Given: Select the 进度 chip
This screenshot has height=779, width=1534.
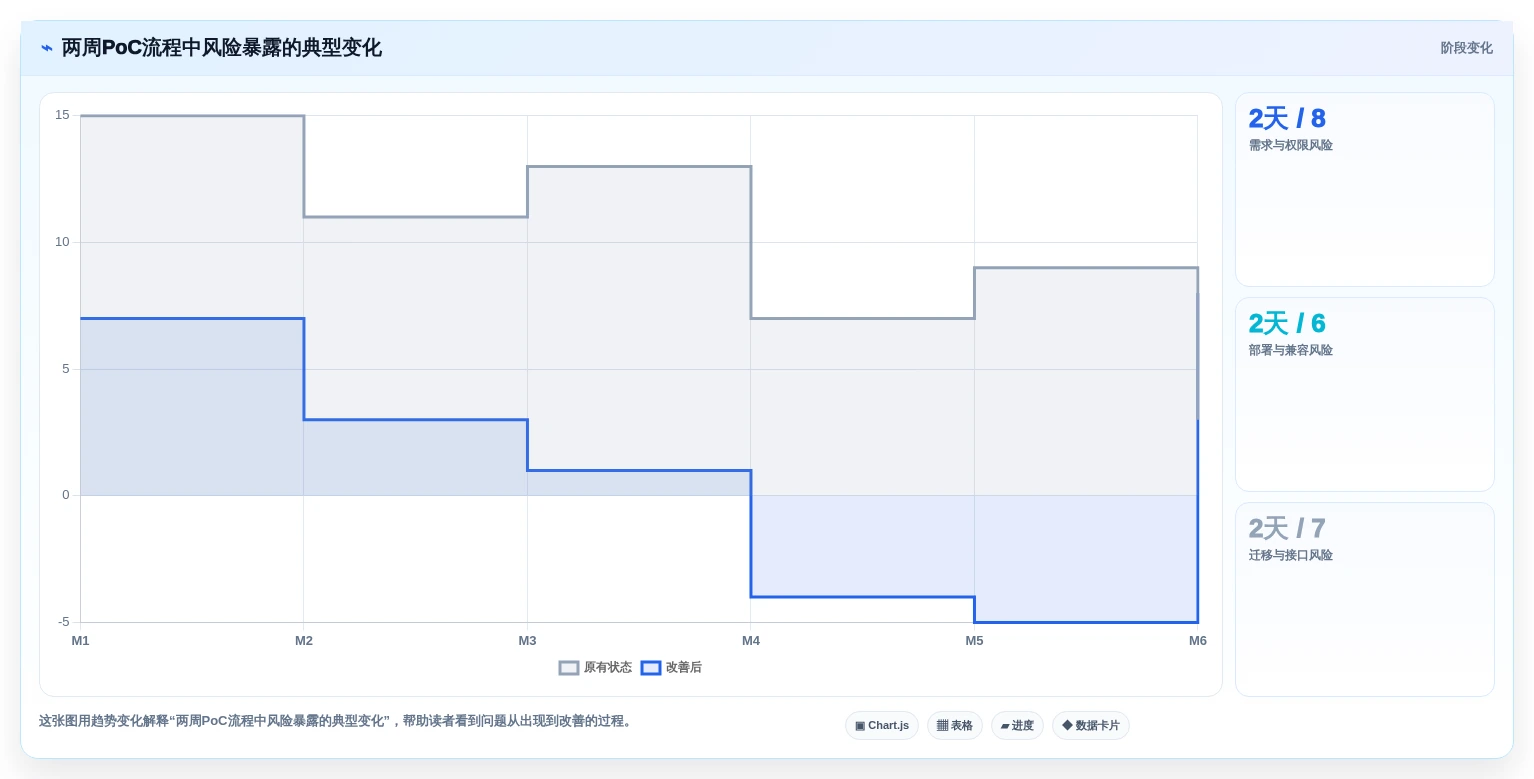Looking at the screenshot, I should click(1017, 726).
